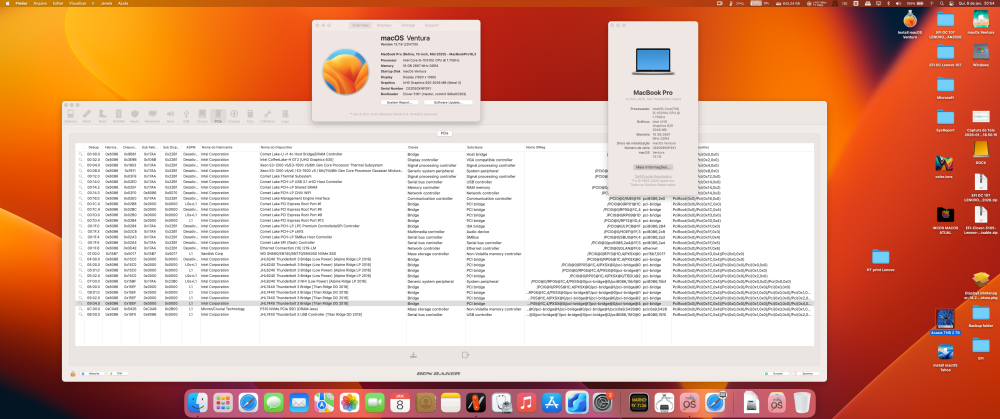Open the NVRAM section in Hackintool toolbar
Screen dimensions: 1000x419
tap(119, 115)
